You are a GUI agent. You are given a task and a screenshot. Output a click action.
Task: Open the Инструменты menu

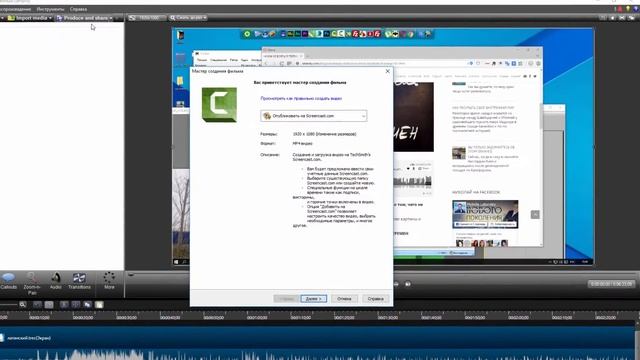(x=50, y=9)
